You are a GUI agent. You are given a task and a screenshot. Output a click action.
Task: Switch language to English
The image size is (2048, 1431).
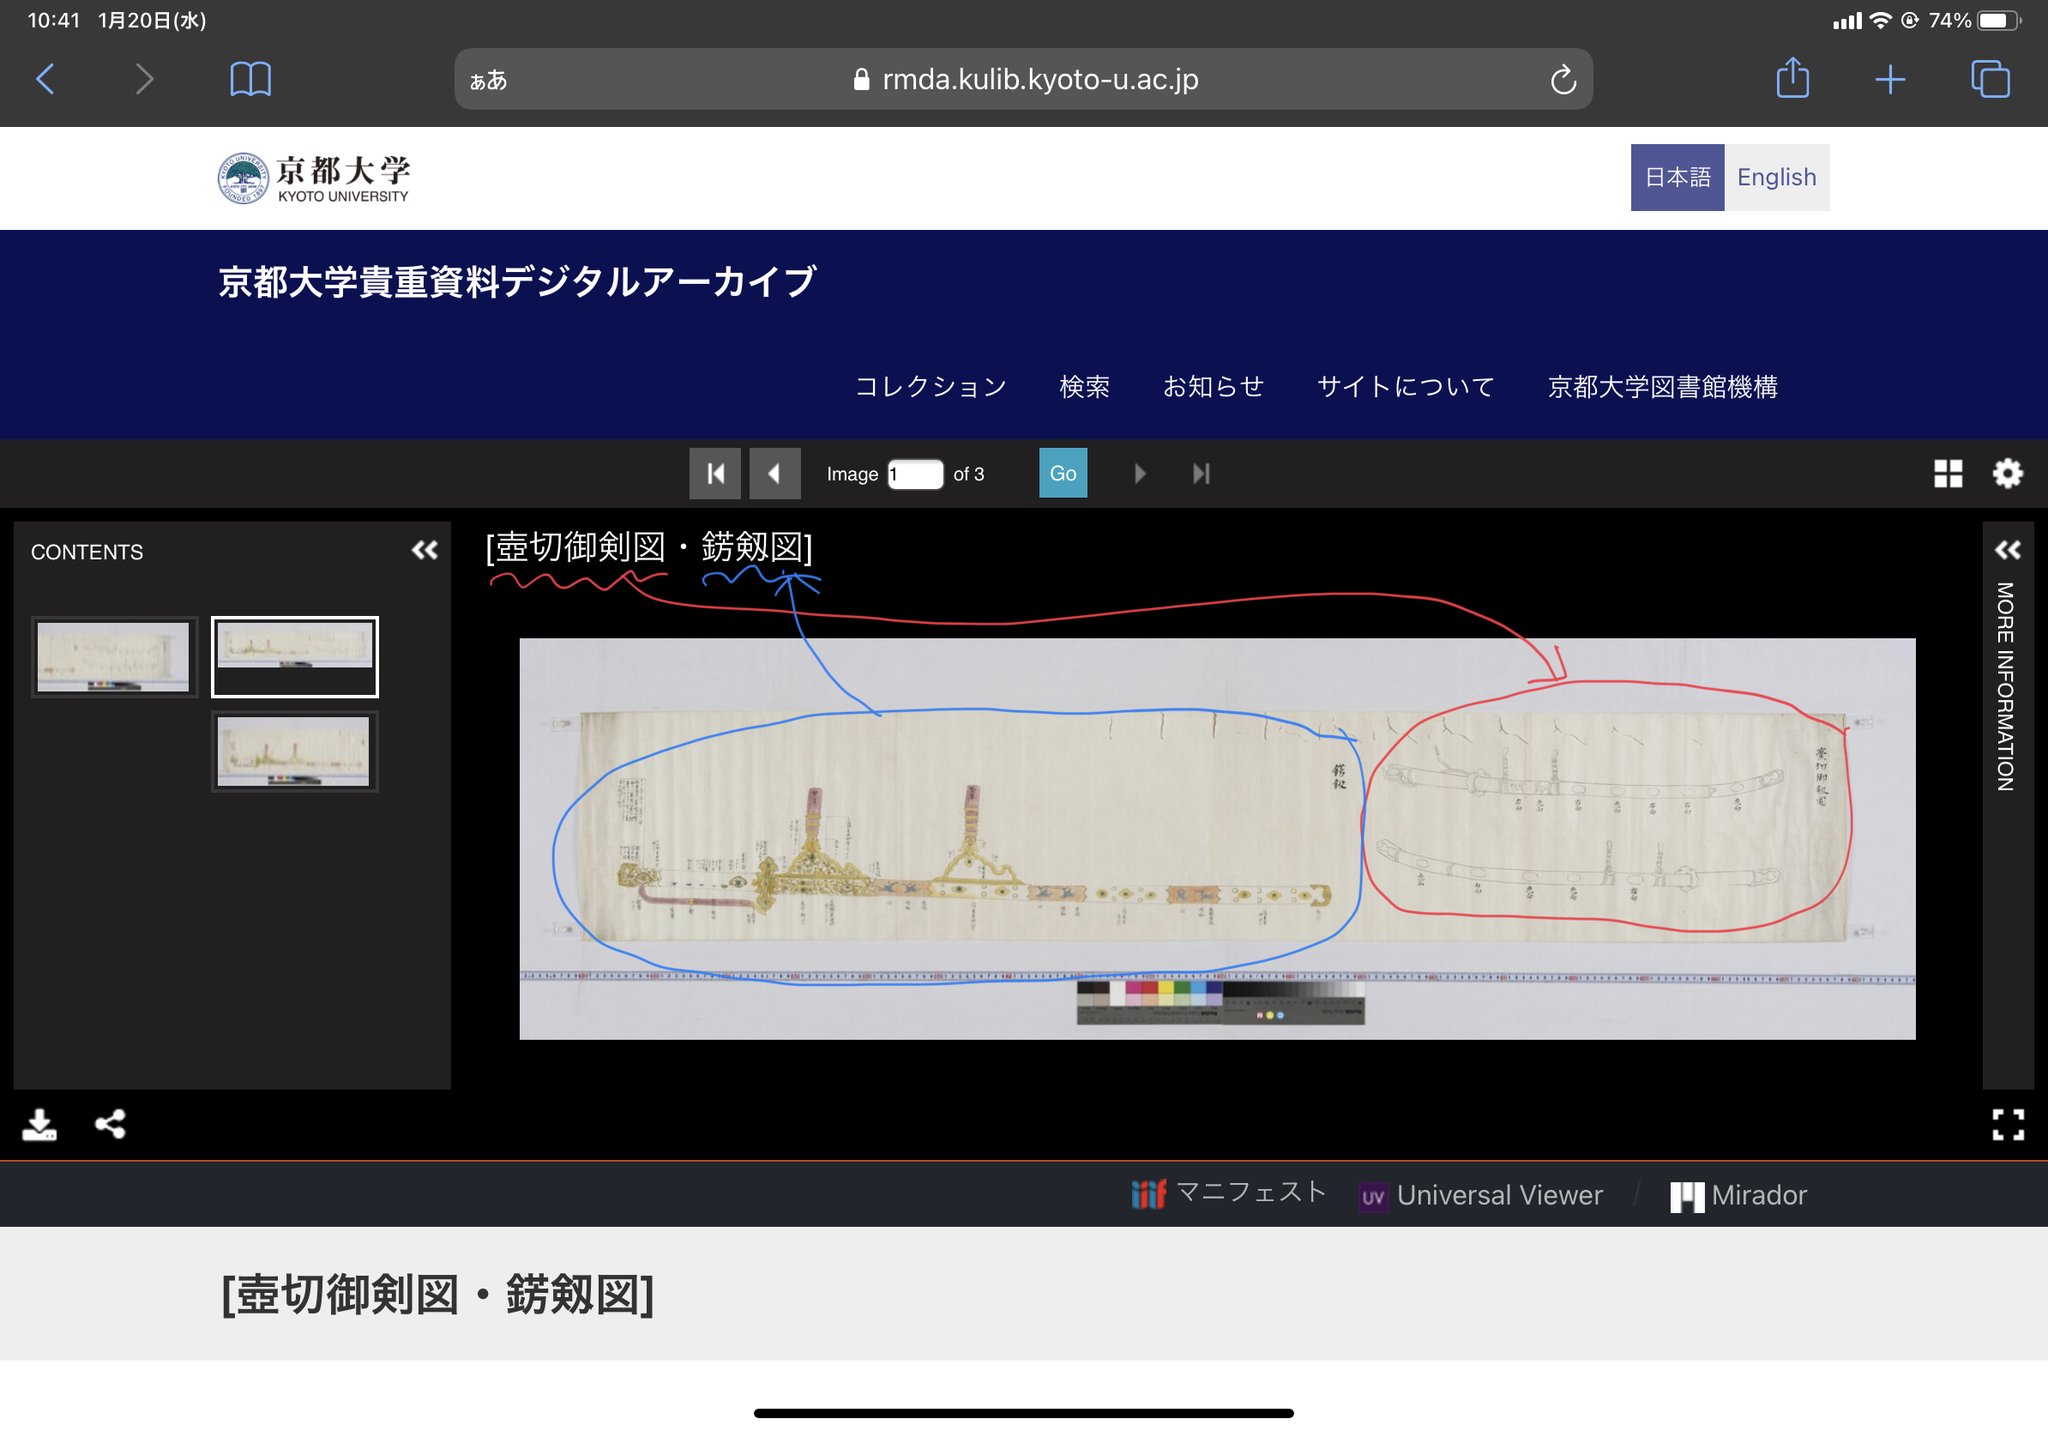[x=1776, y=177]
